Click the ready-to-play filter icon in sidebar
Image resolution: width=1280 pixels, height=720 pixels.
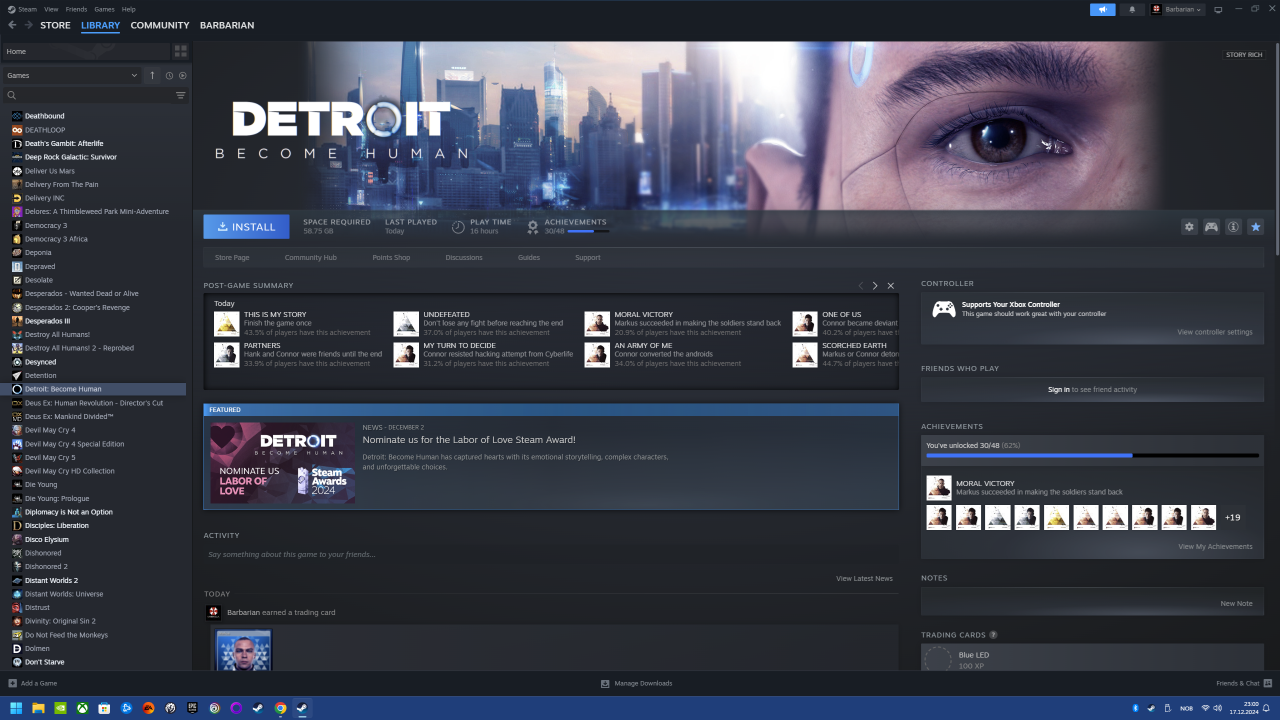182,75
